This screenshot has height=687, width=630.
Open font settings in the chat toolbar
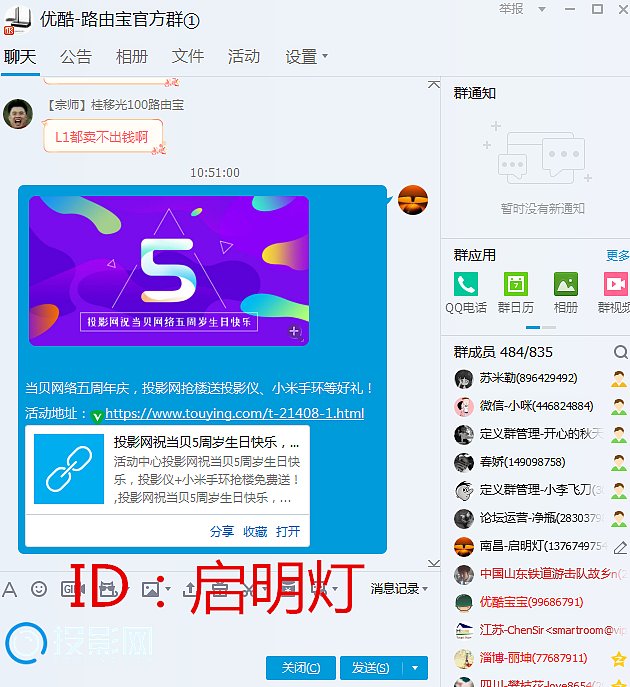pyautogui.click(x=9, y=589)
